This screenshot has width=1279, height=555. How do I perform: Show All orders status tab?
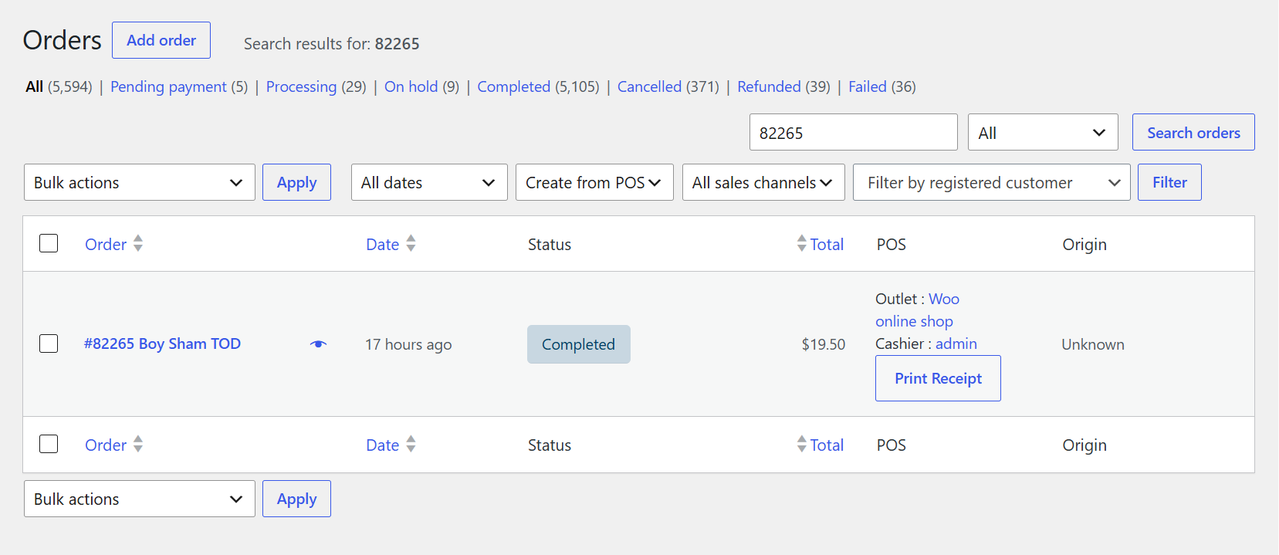tap(35, 87)
